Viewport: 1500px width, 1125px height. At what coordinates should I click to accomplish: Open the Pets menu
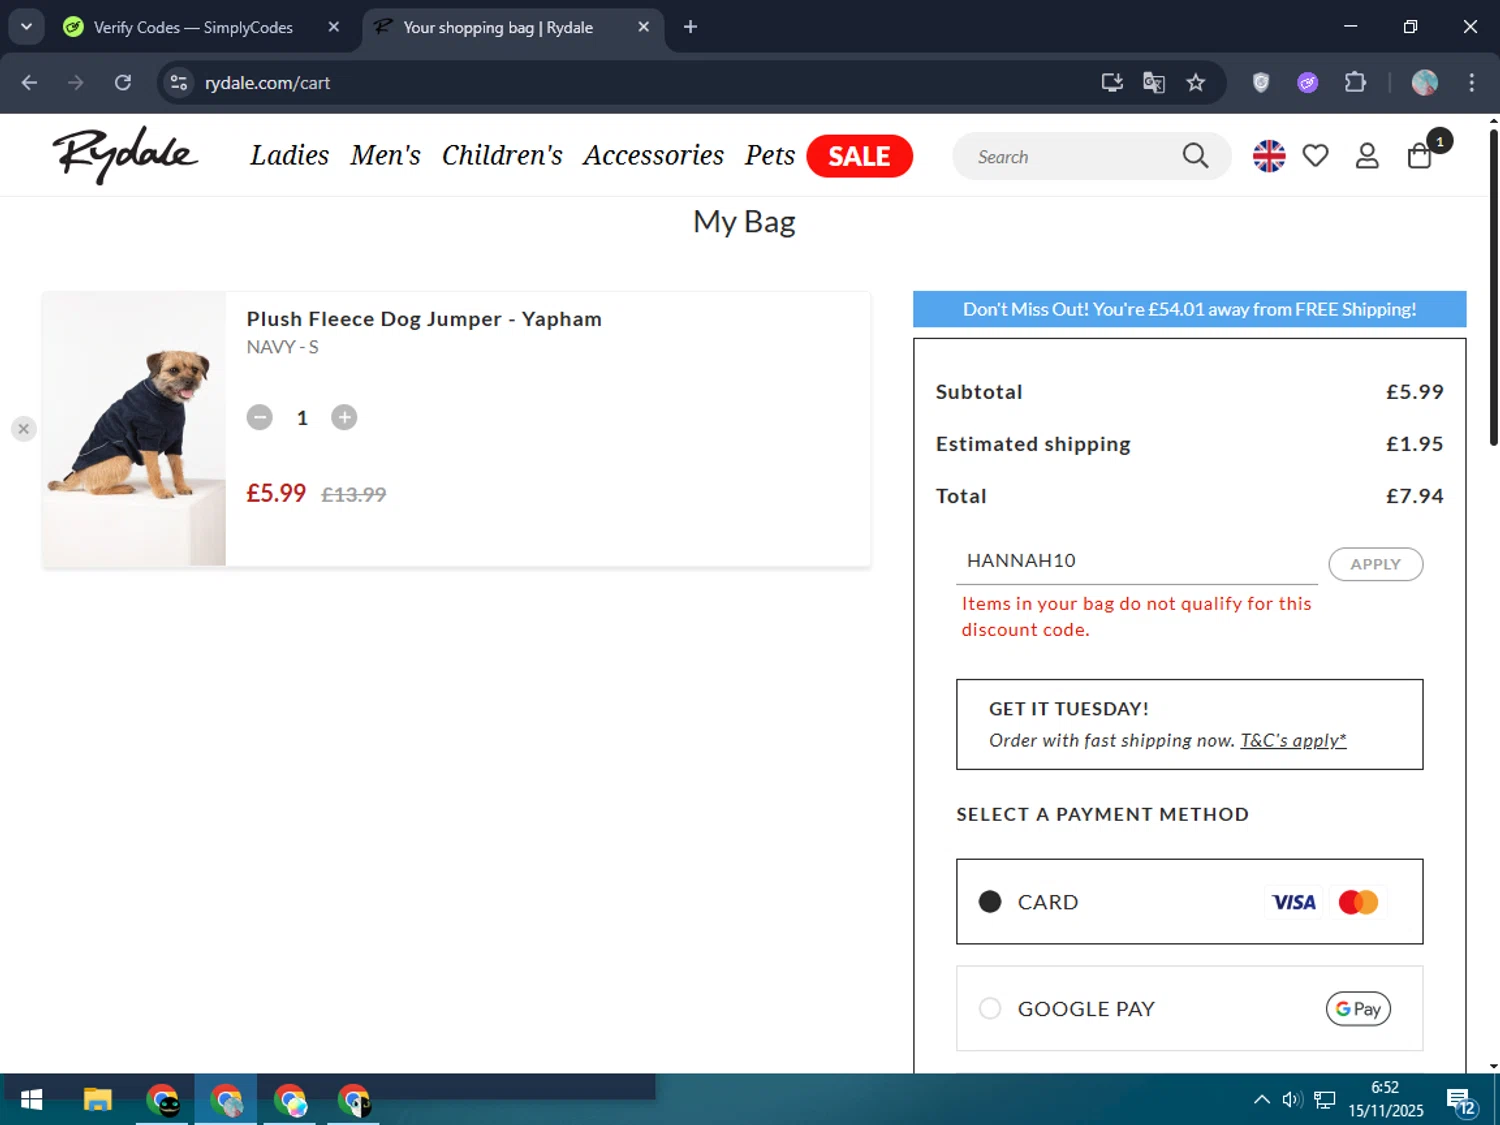coord(770,155)
